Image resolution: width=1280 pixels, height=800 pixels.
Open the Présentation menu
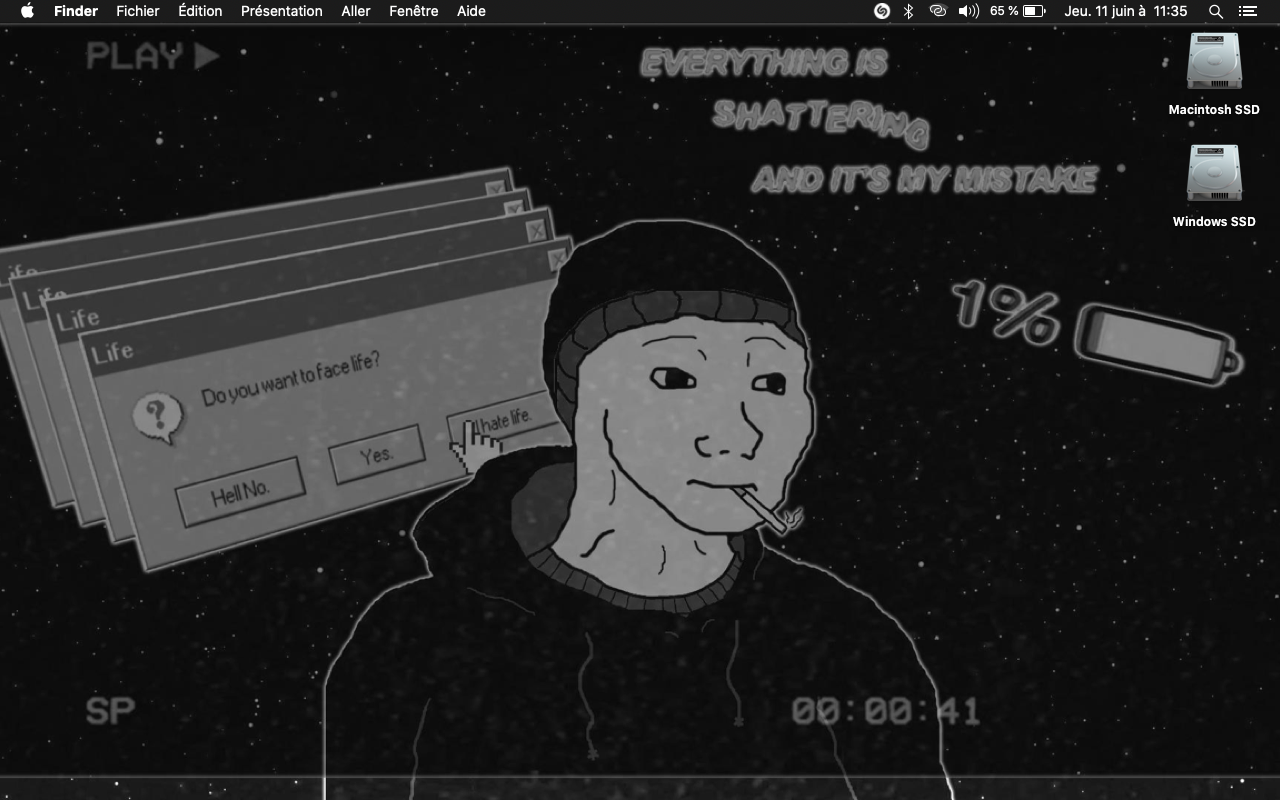pos(282,11)
